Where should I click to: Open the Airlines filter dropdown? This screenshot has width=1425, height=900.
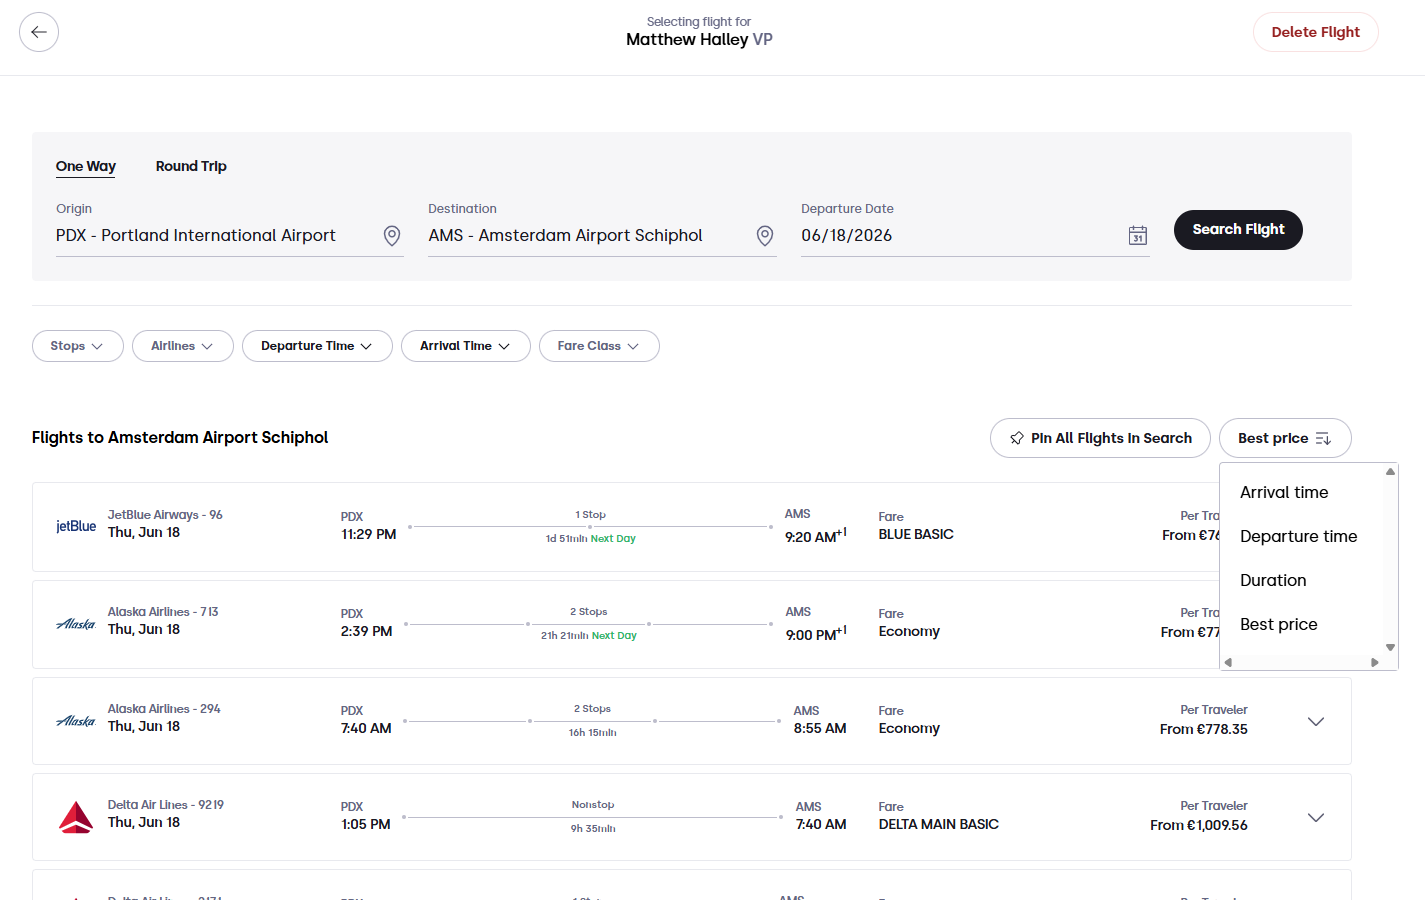pos(183,346)
